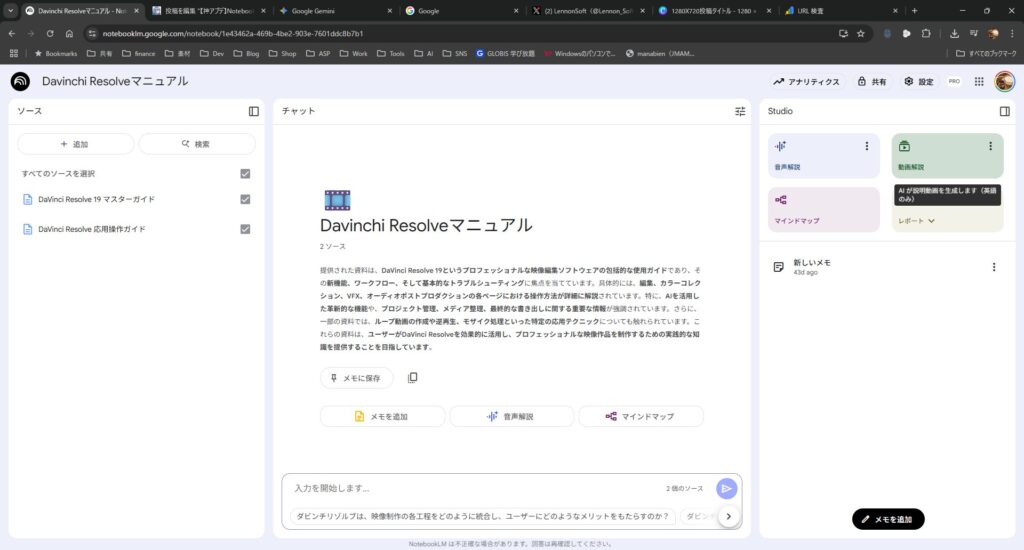Screen dimensions: 1024x550
Task: Open browser downloads icon
Action: (954, 33)
